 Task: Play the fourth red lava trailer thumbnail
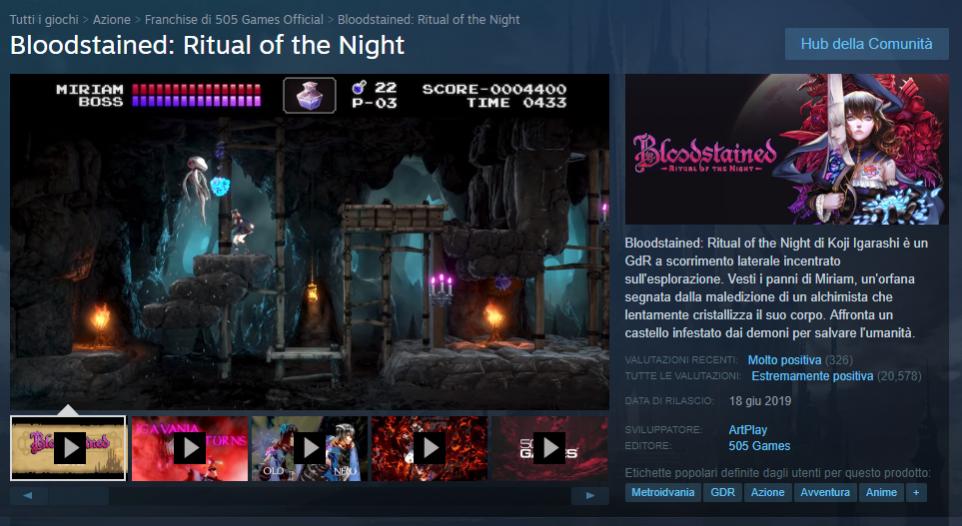[429, 448]
